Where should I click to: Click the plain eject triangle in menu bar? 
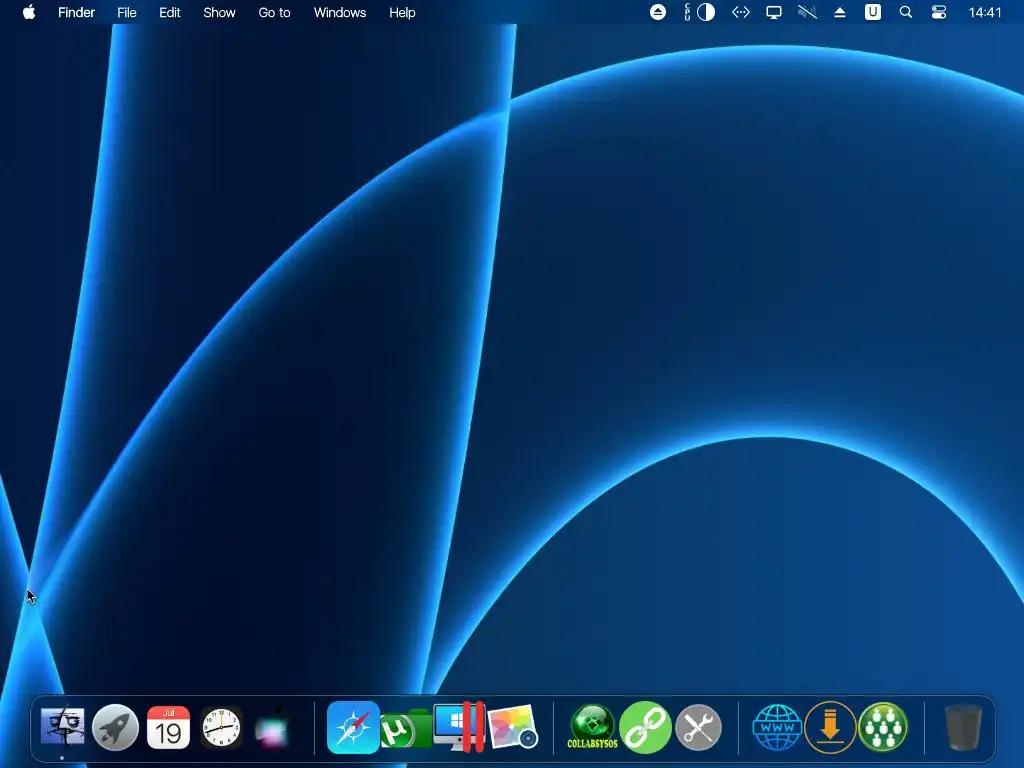(840, 12)
